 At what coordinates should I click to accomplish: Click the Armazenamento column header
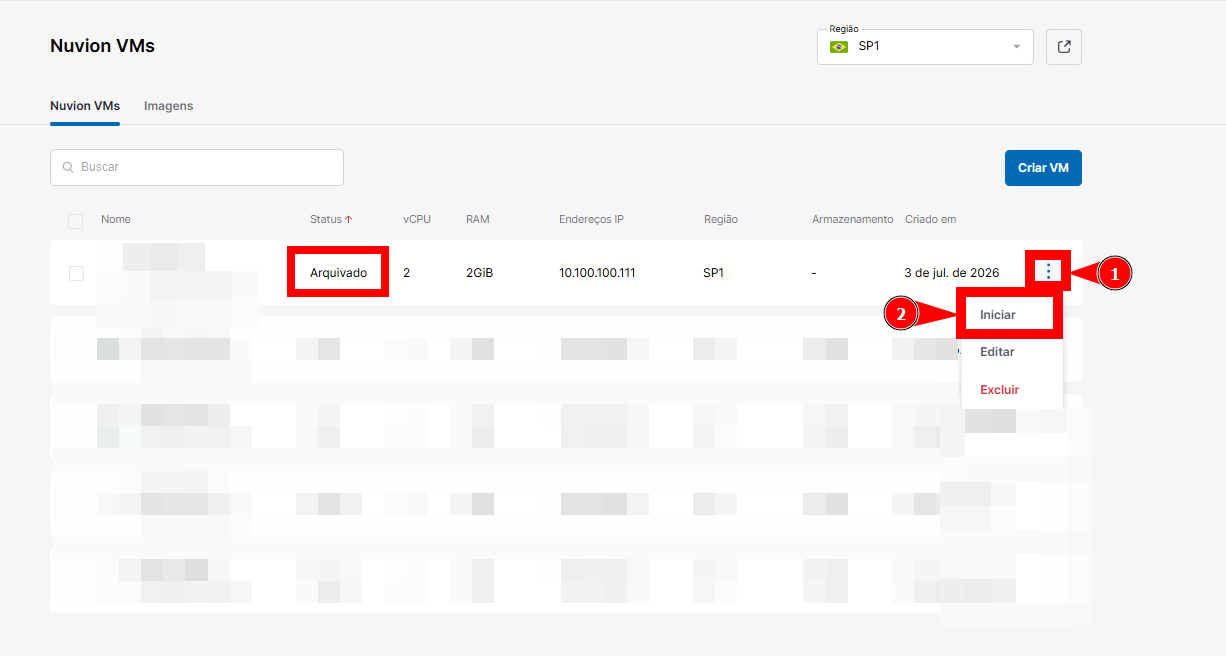coord(852,219)
